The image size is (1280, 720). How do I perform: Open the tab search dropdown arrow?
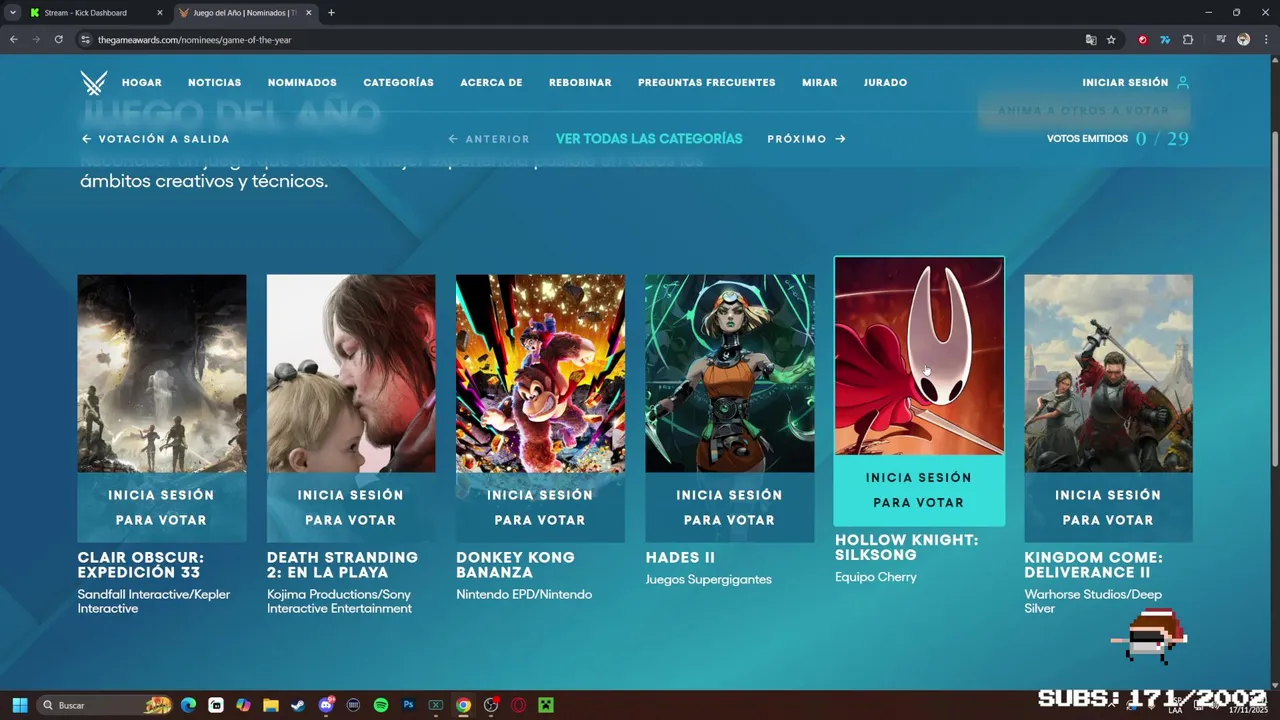(12, 13)
